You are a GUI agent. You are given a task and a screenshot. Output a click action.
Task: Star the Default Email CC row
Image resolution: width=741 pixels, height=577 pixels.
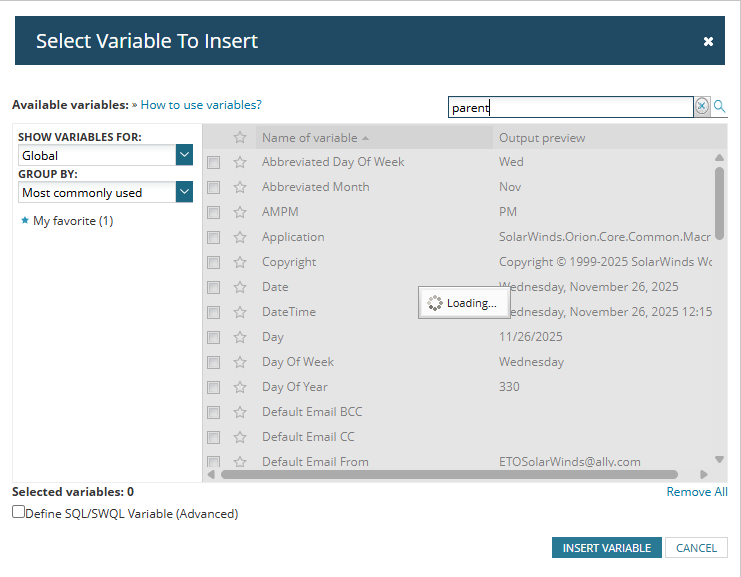click(240, 438)
